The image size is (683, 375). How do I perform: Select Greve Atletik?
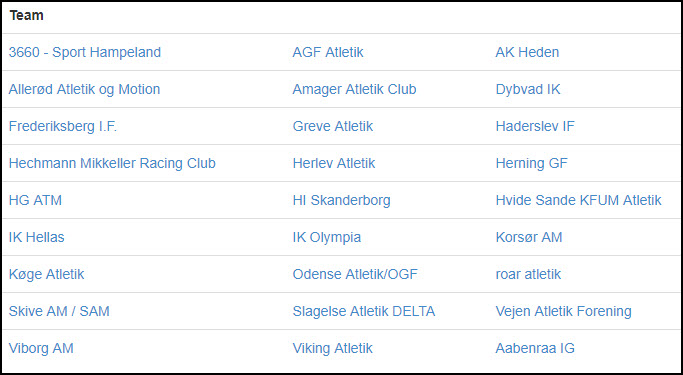coord(333,126)
